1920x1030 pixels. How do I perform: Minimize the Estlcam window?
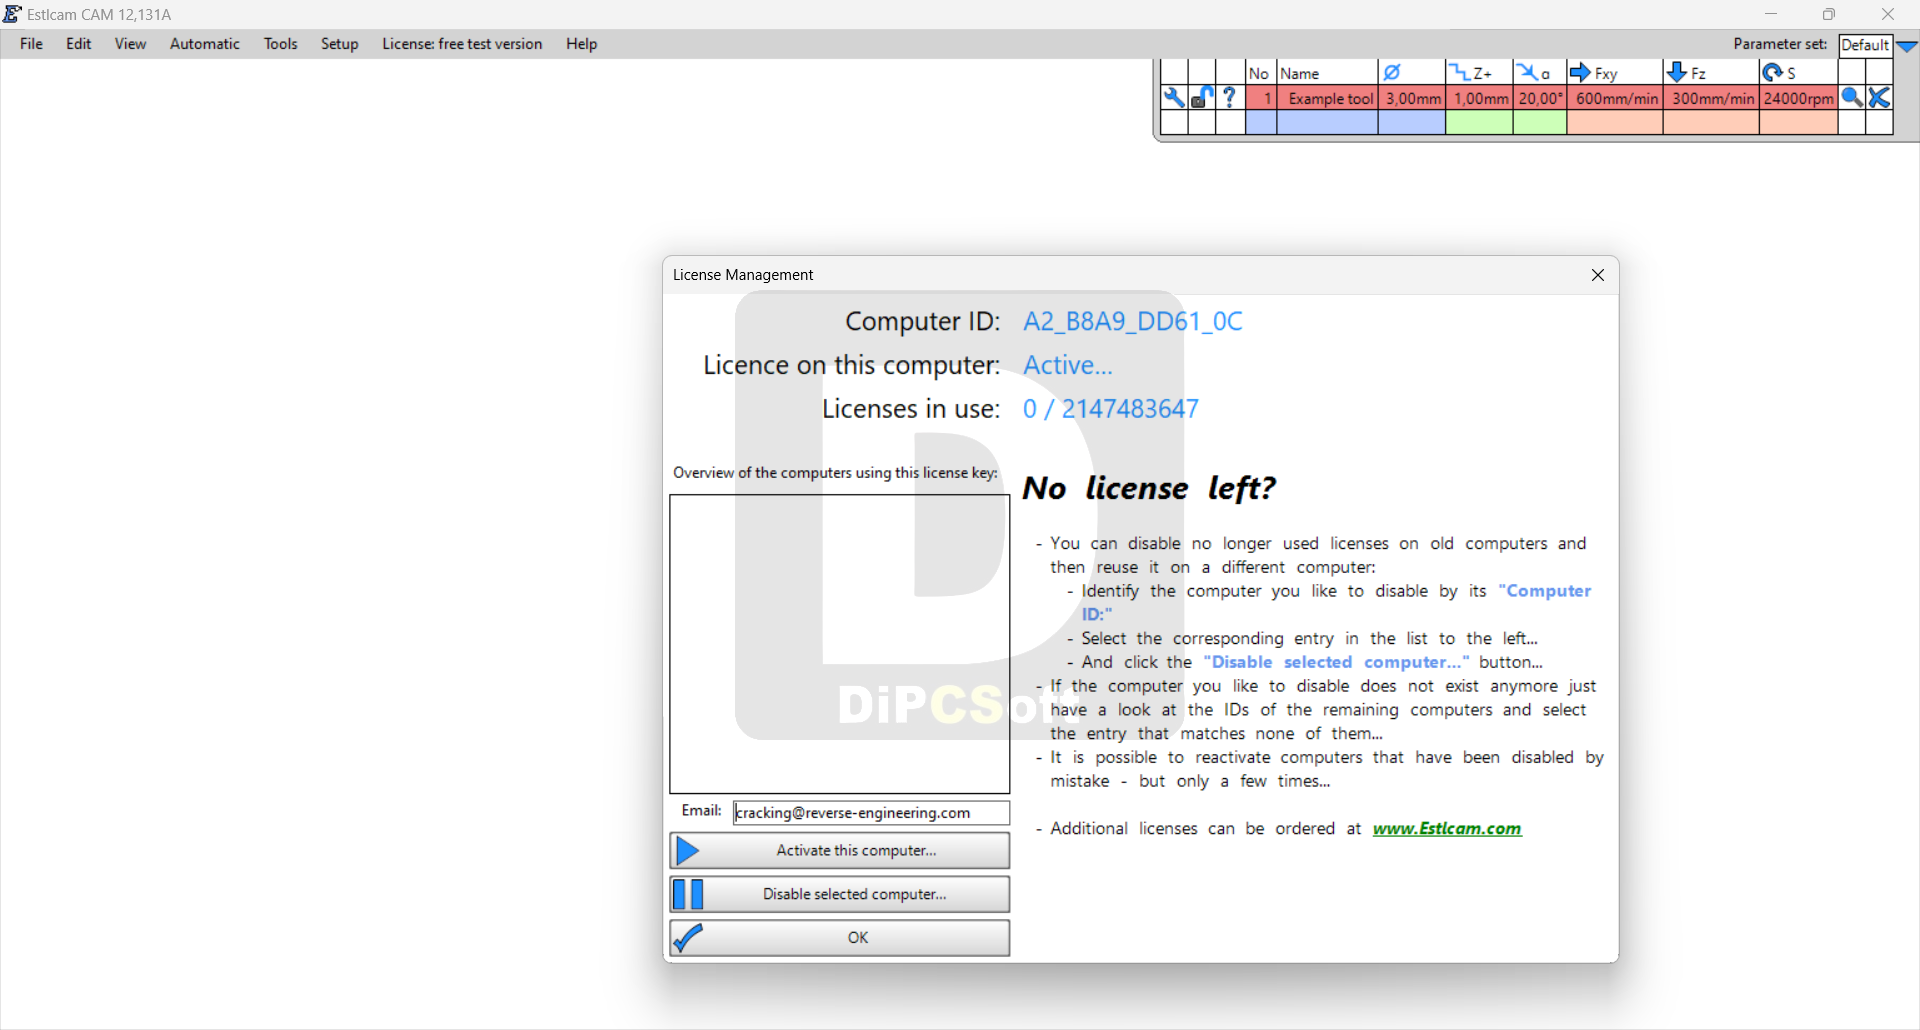[1771, 14]
